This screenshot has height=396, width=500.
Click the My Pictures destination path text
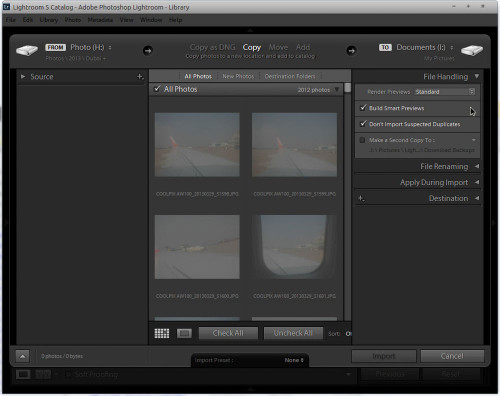point(439,58)
